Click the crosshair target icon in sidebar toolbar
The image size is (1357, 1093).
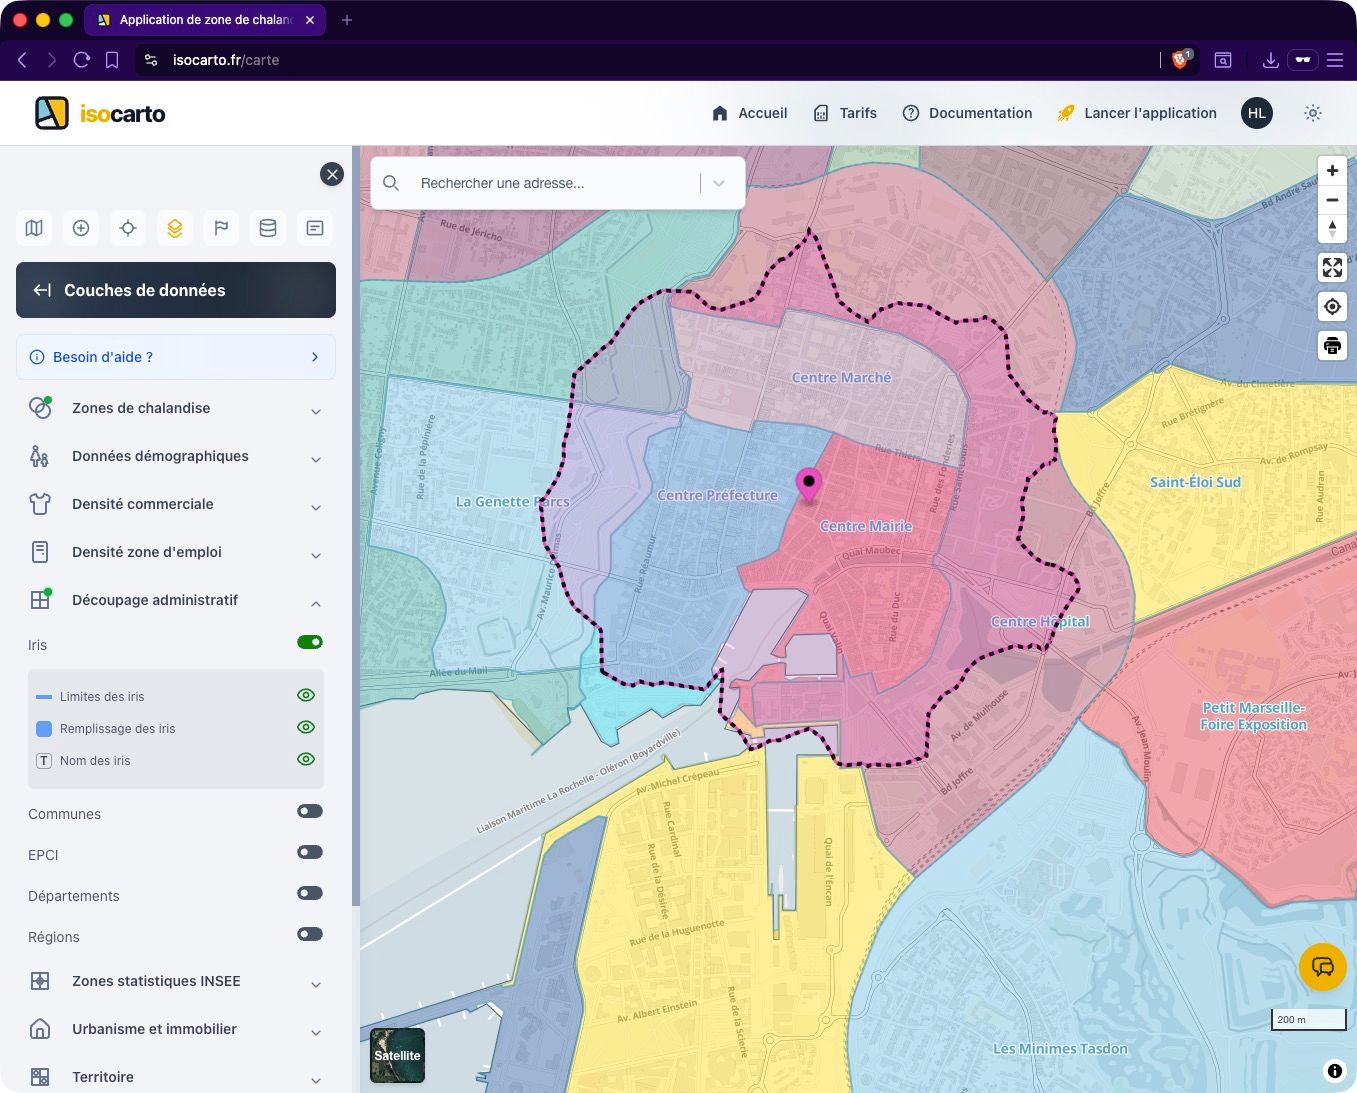(x=128, y=228)
